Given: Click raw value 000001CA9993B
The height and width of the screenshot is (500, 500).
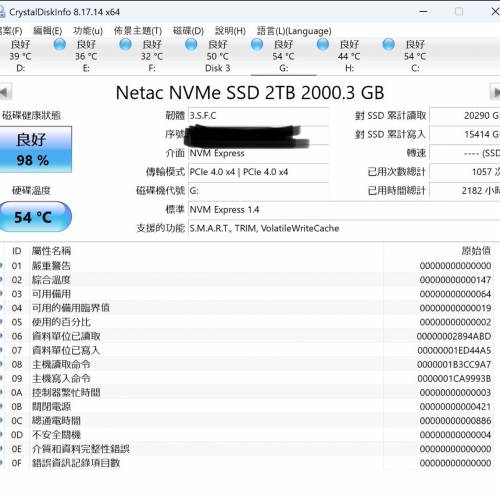Looking at the screenshot, I should pos(454,379).
